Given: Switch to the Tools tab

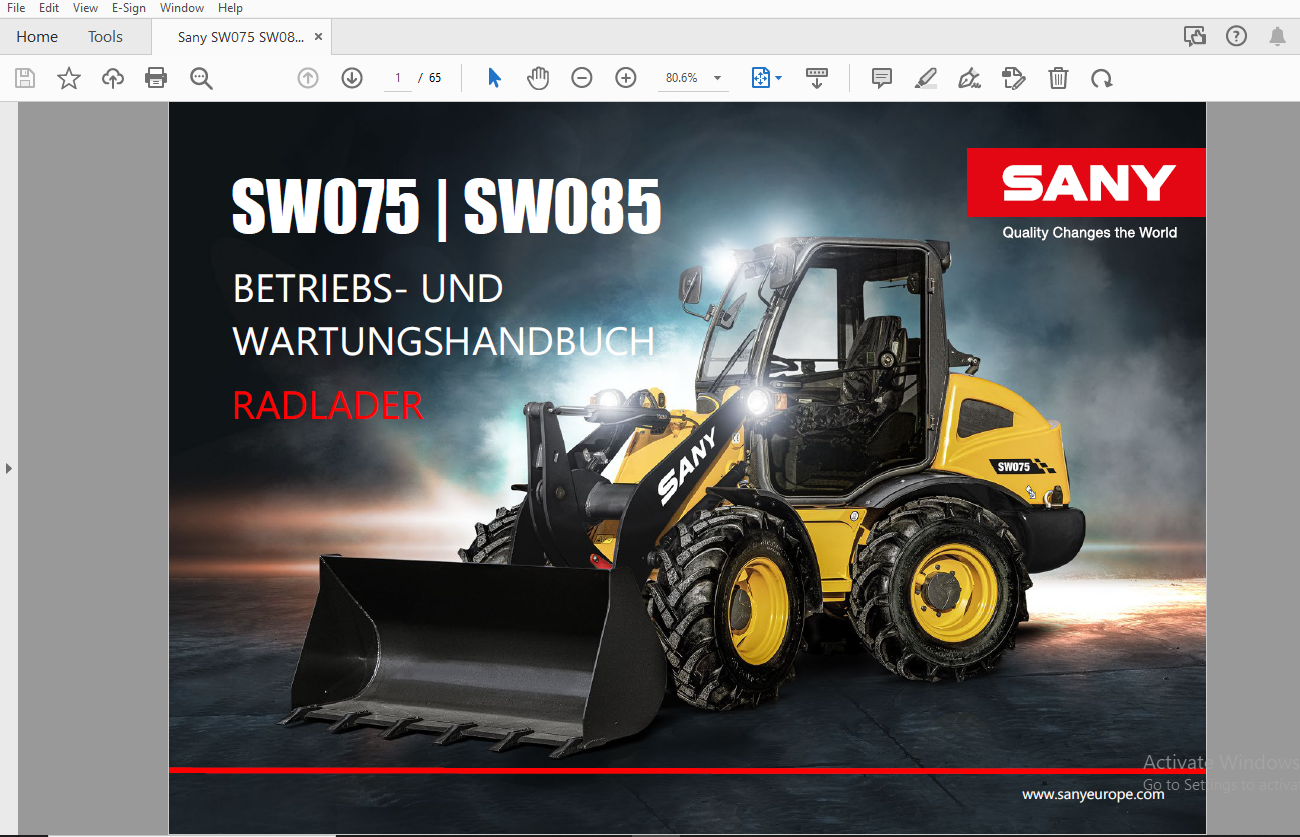Looking at the screenshot, I should (x=105, y=37).
